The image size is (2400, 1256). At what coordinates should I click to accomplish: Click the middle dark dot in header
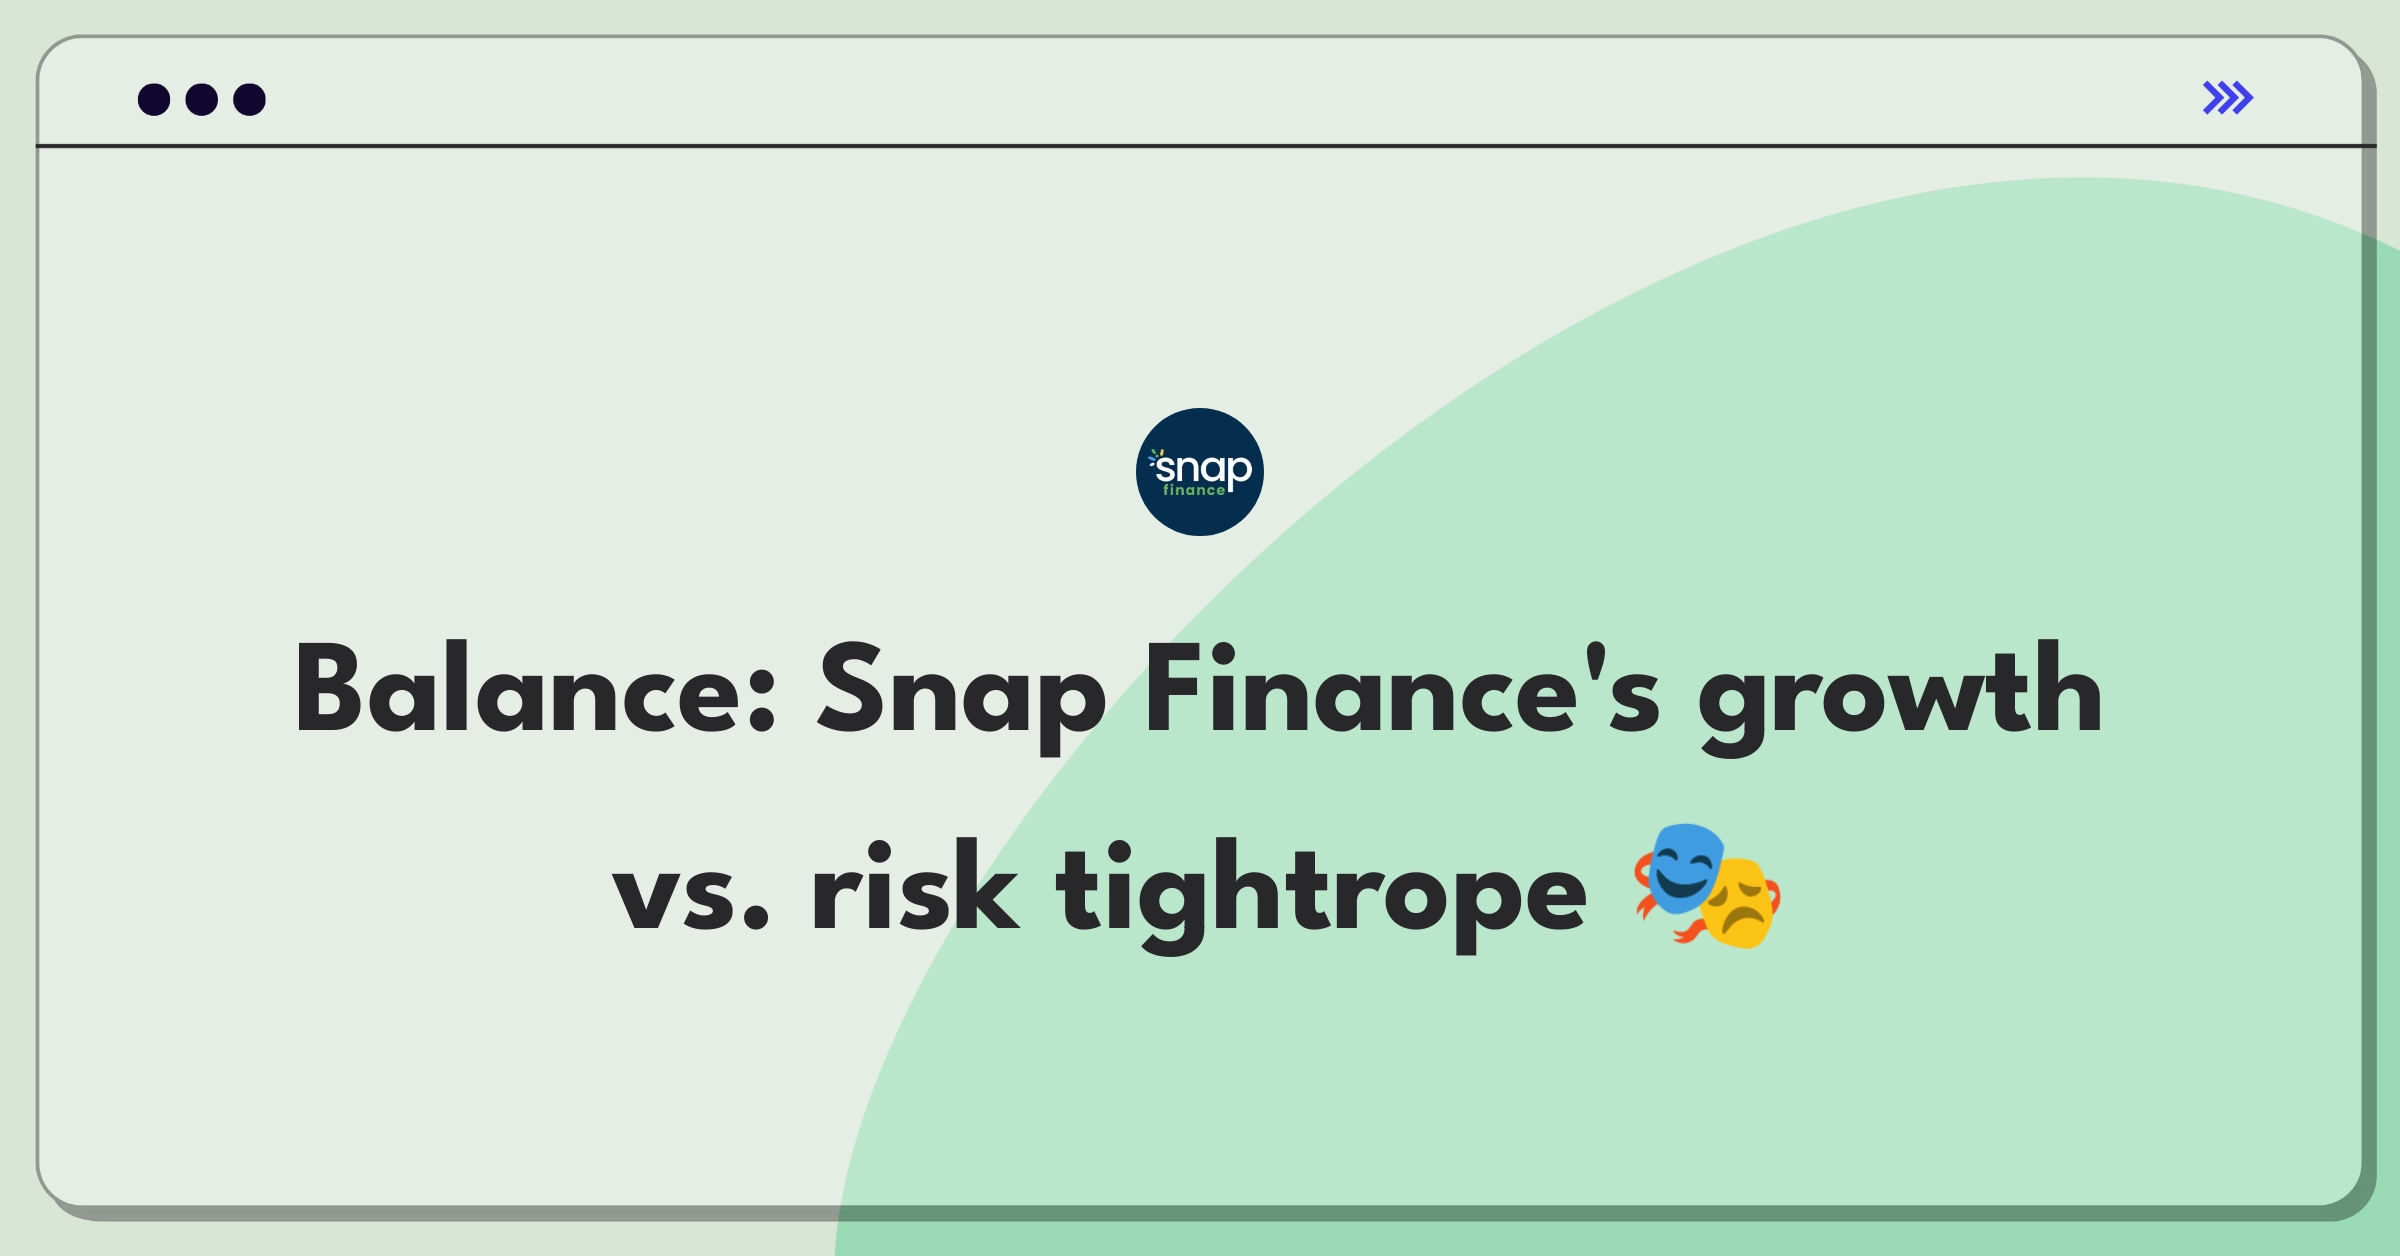[x=202, y=99]
